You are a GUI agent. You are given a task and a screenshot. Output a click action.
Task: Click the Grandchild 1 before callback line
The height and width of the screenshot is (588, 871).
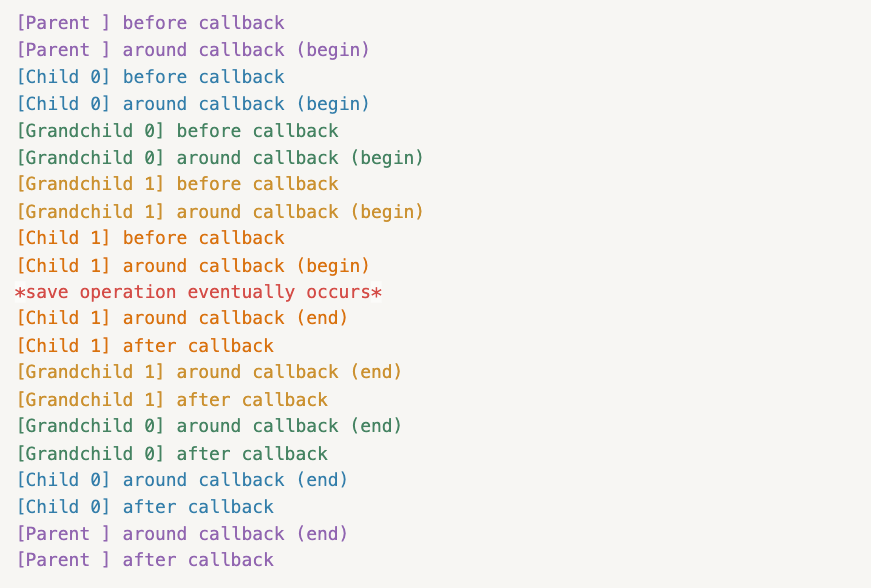pyautogui.click(x=177, y=184)
